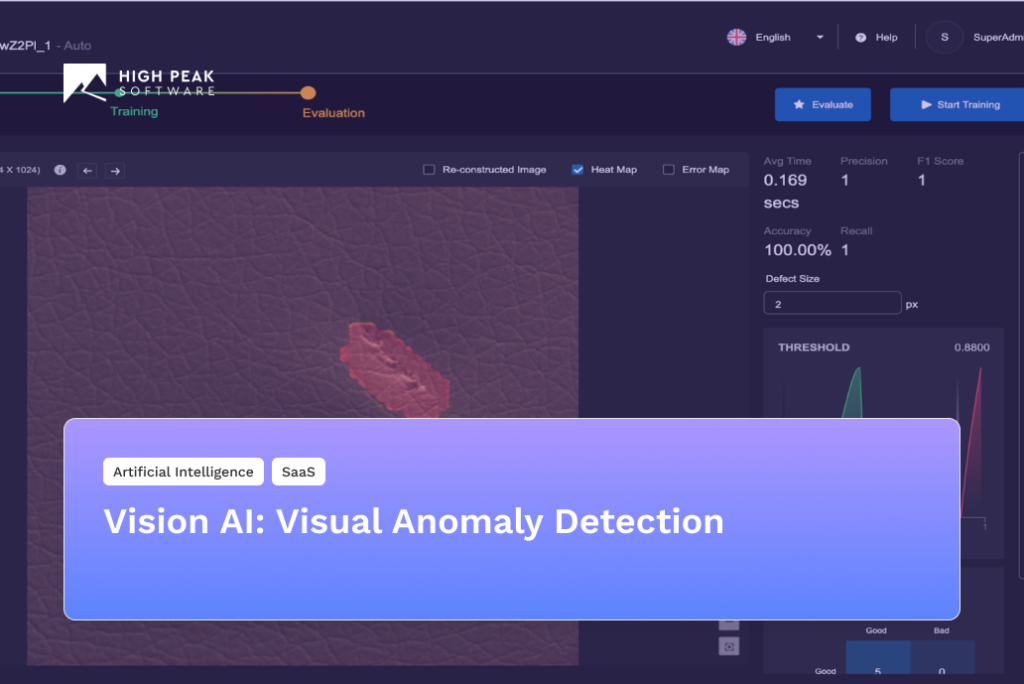Expand the SuperAdmin account menu

click(997, 37)
